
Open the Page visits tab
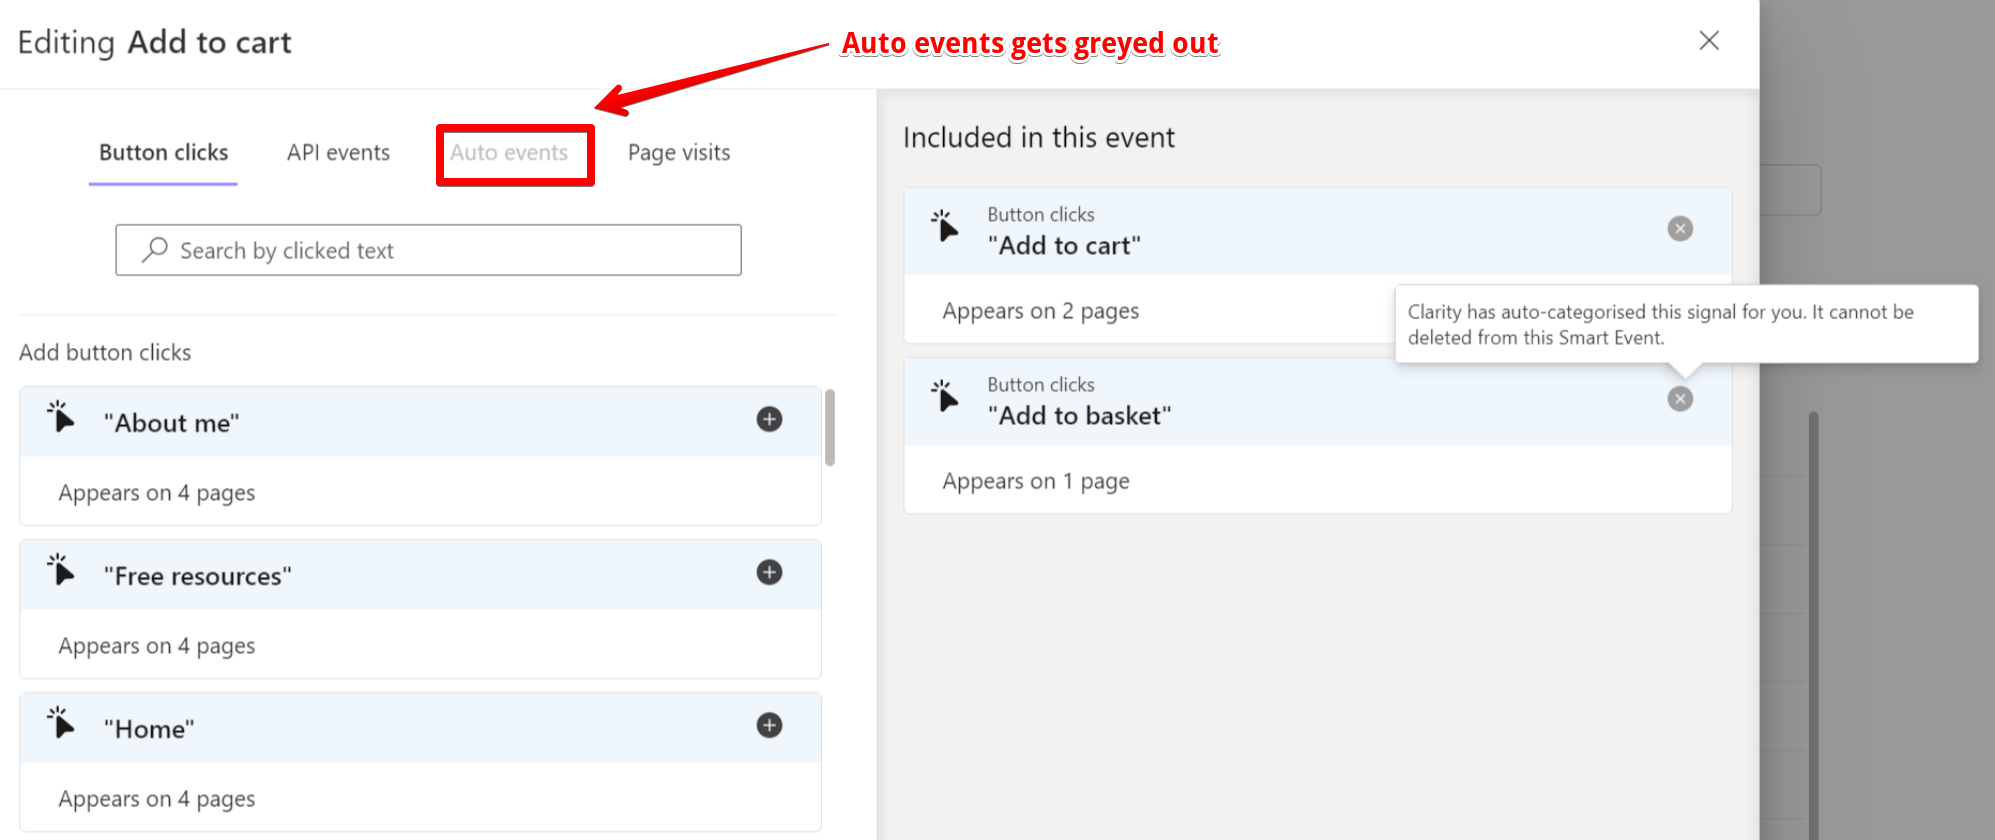(x=678, y=152)
